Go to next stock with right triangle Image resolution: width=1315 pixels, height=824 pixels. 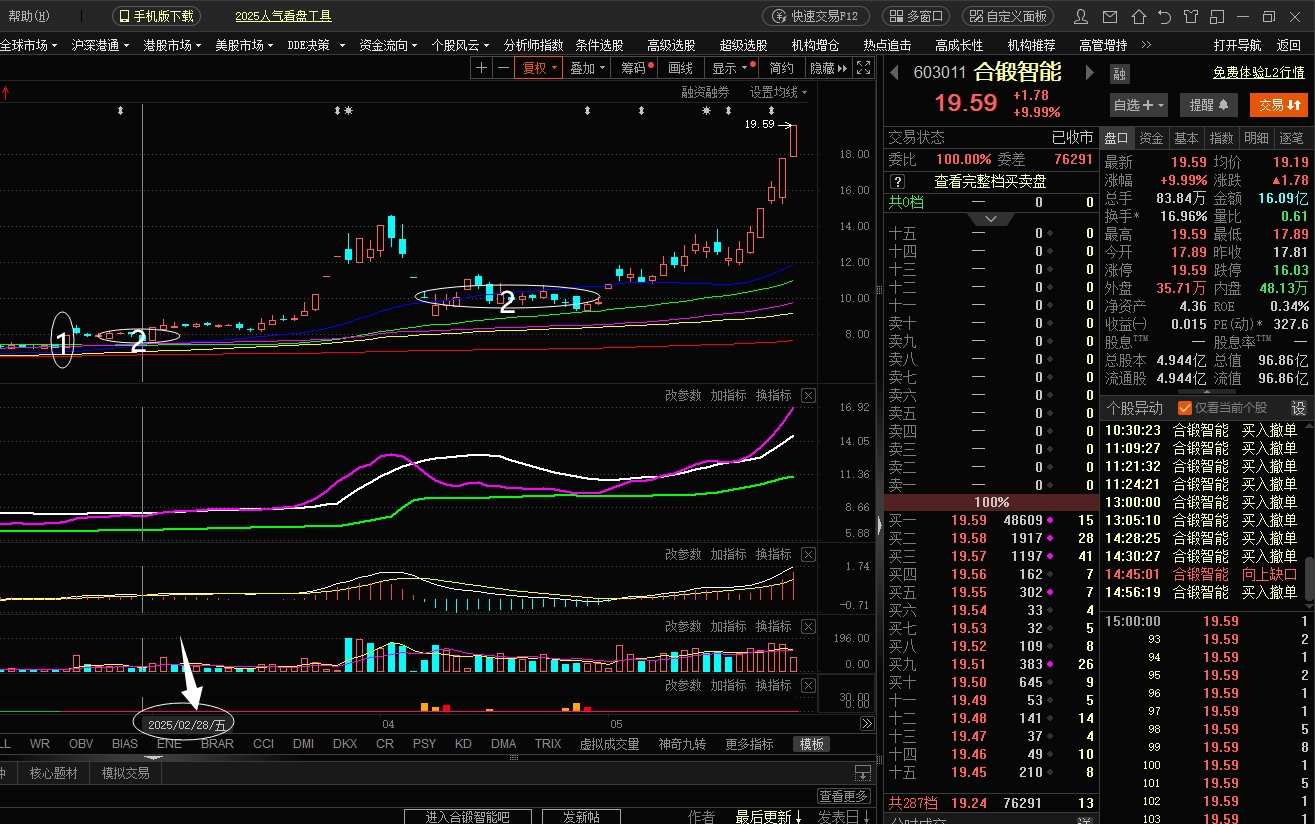point(1088,73)
